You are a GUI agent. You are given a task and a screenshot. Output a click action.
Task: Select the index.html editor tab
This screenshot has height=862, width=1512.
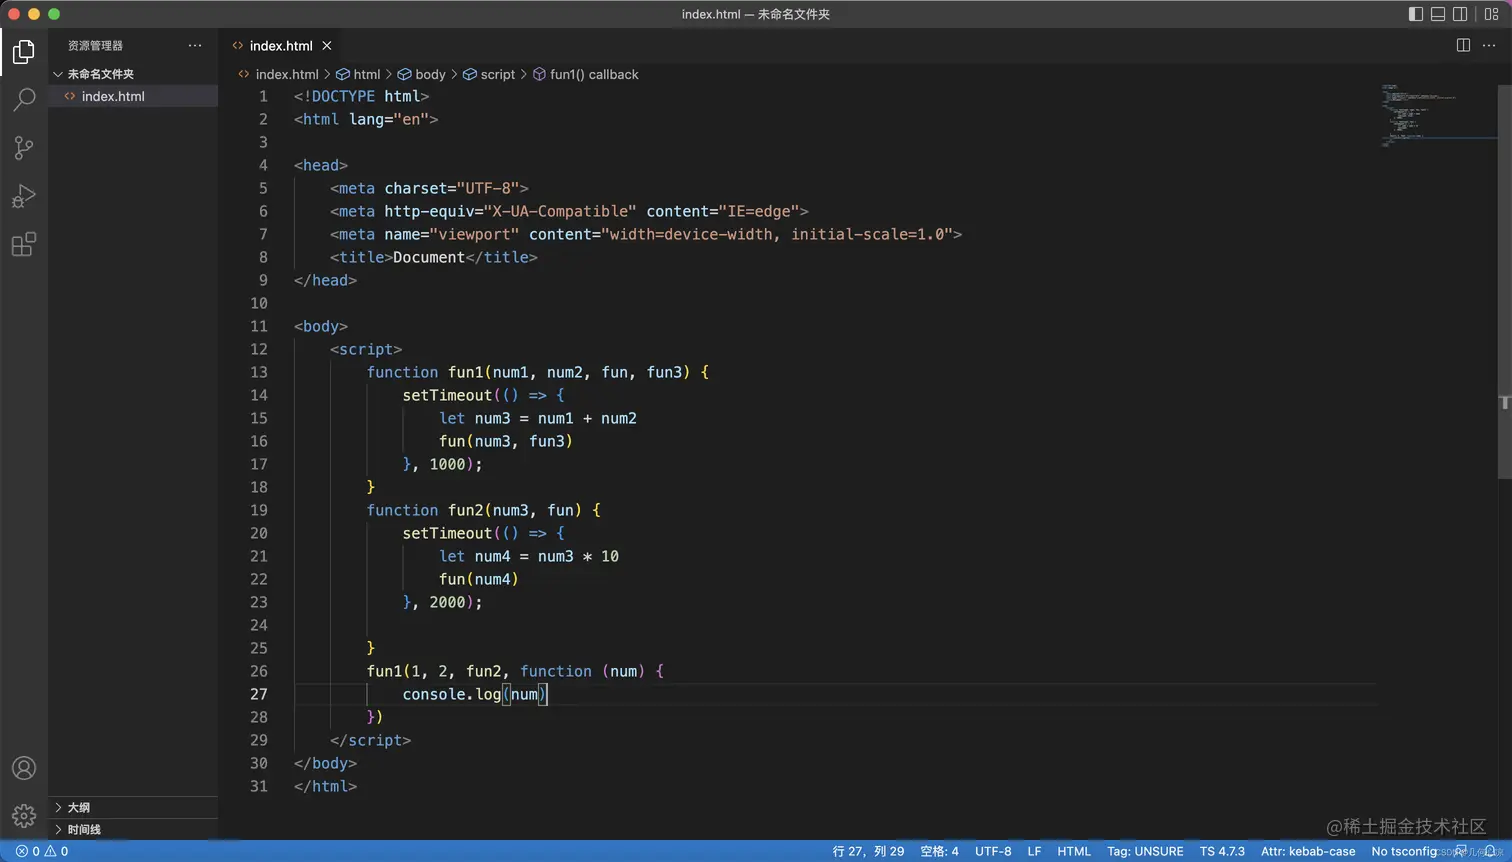coord(281,45)
